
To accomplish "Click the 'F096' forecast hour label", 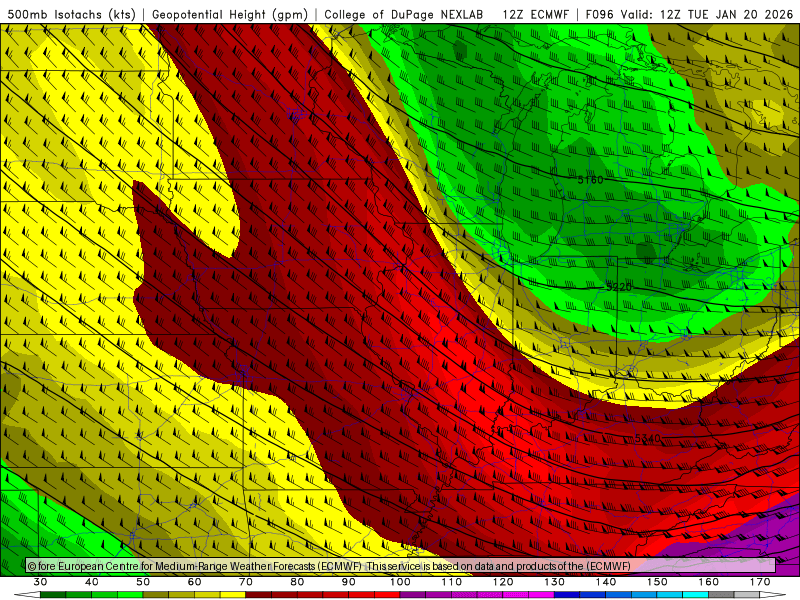I will (599, 15).
